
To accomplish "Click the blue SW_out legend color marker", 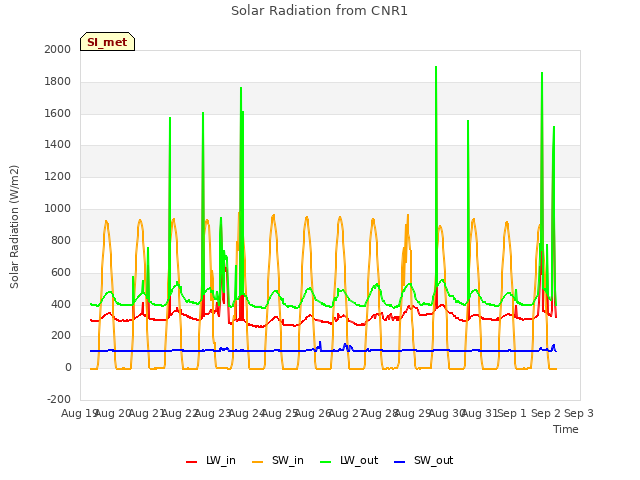I will pyautogui.click(x=400, y=462).
